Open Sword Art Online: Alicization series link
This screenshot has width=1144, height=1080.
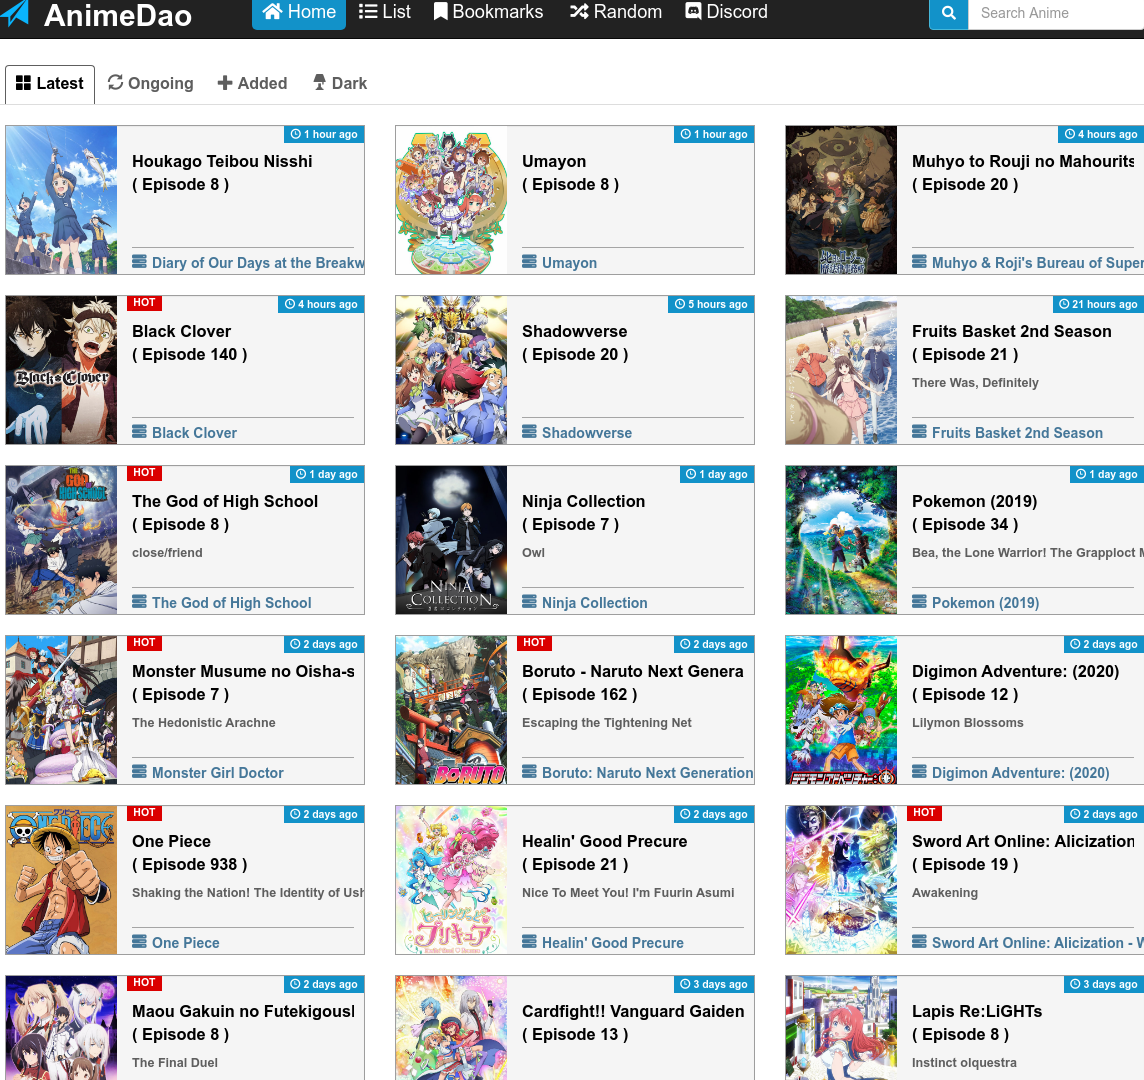pyautogui.click(x=1037, y=943)
